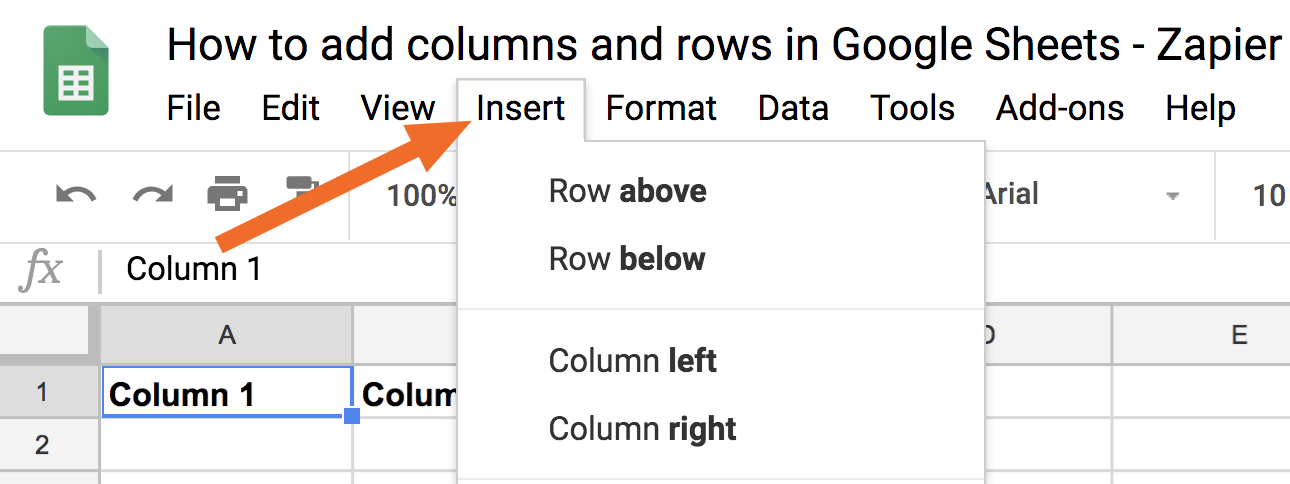Screen dimensions: 1290x484
Task: Undo the last action
Action: [76, 194]
